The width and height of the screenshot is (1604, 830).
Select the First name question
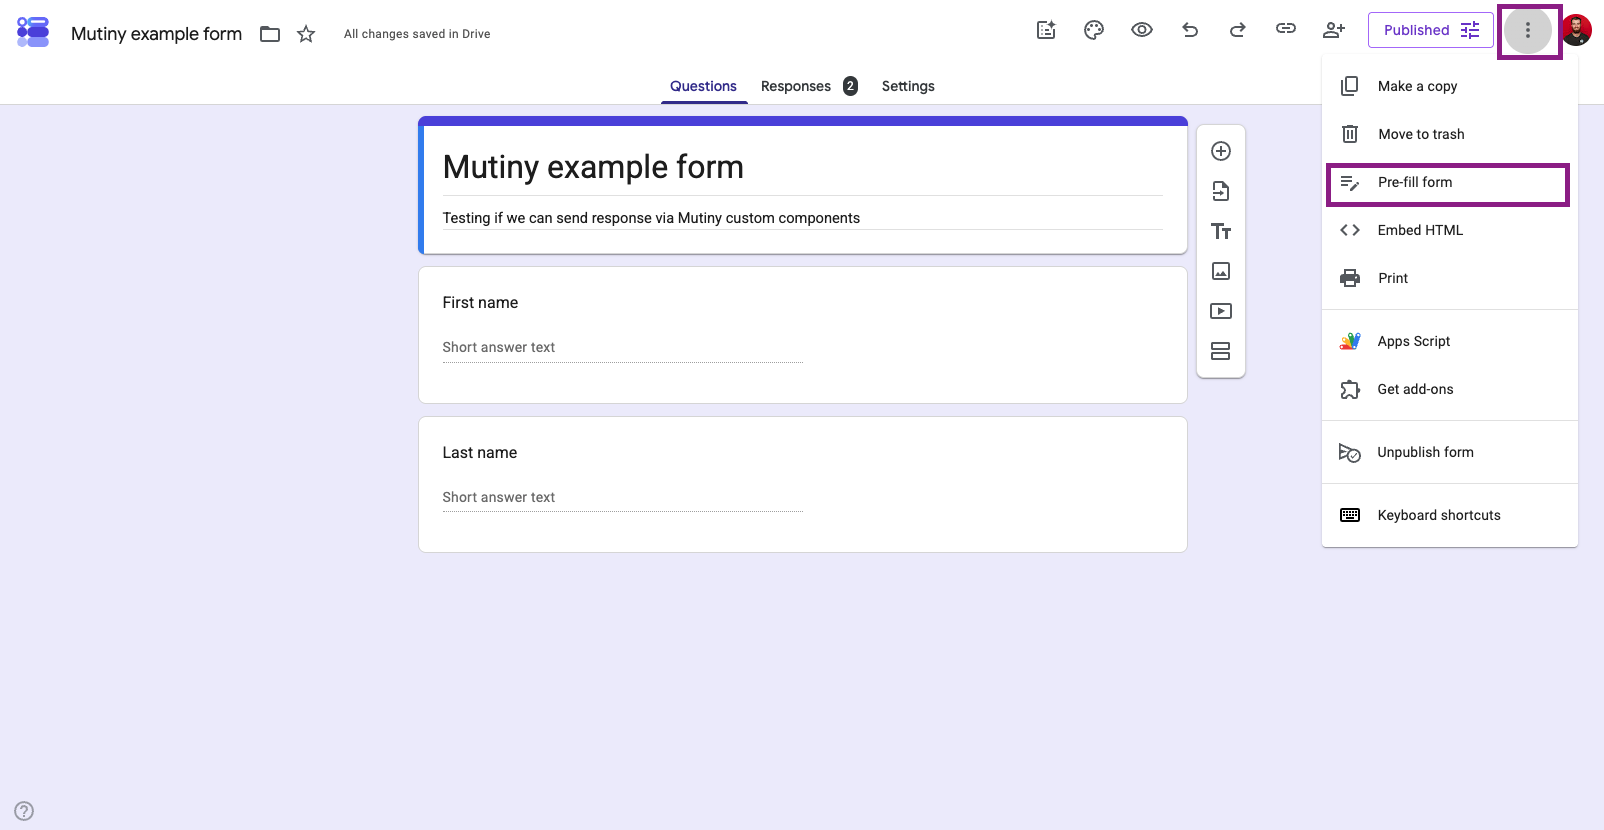803,335
